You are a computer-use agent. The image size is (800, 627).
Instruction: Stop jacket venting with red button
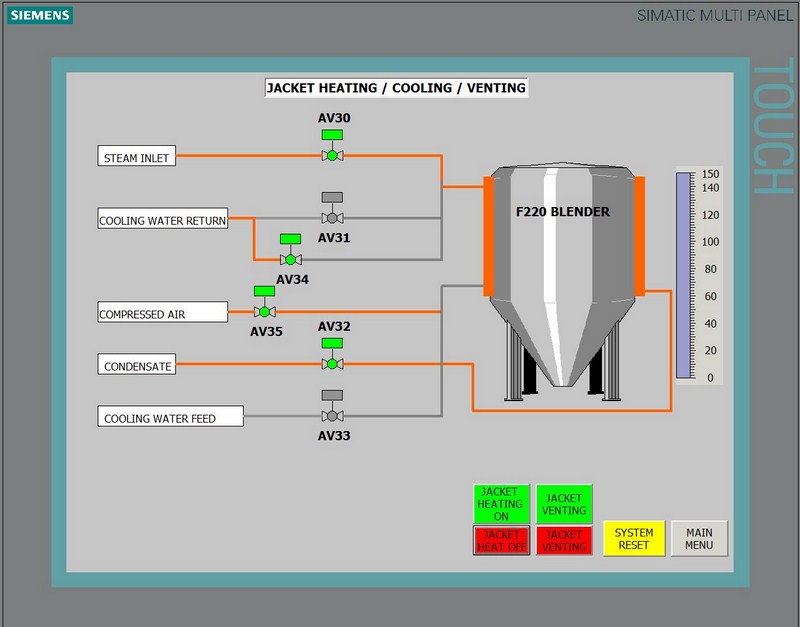click(564, 540)
